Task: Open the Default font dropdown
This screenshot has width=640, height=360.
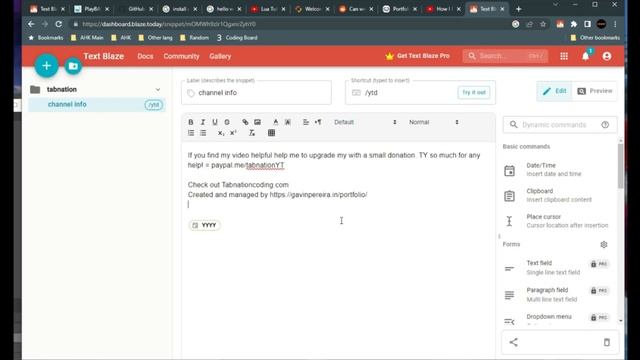Action: pos(364,122)
